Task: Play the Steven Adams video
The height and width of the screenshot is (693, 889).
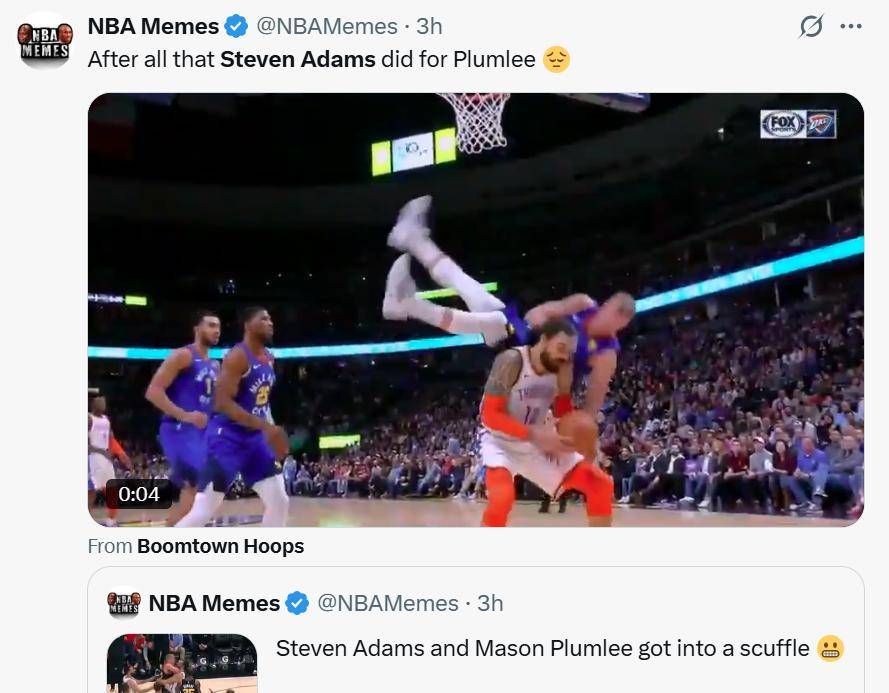Action: tap(476, 310)
